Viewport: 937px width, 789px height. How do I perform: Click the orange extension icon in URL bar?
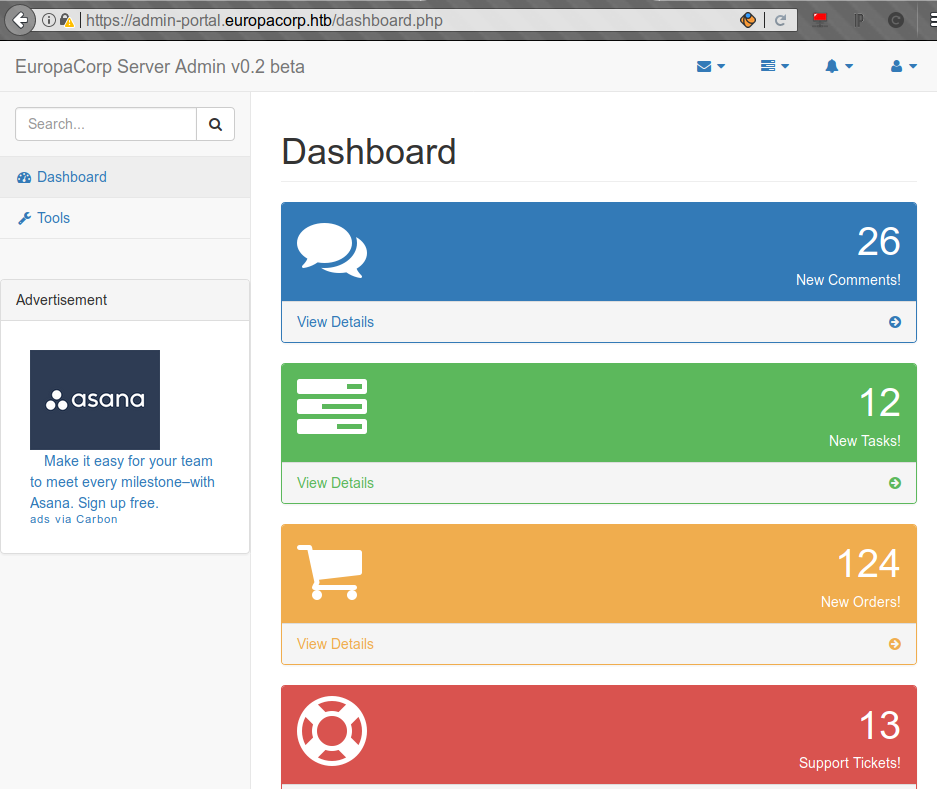(x=747, y=20)
